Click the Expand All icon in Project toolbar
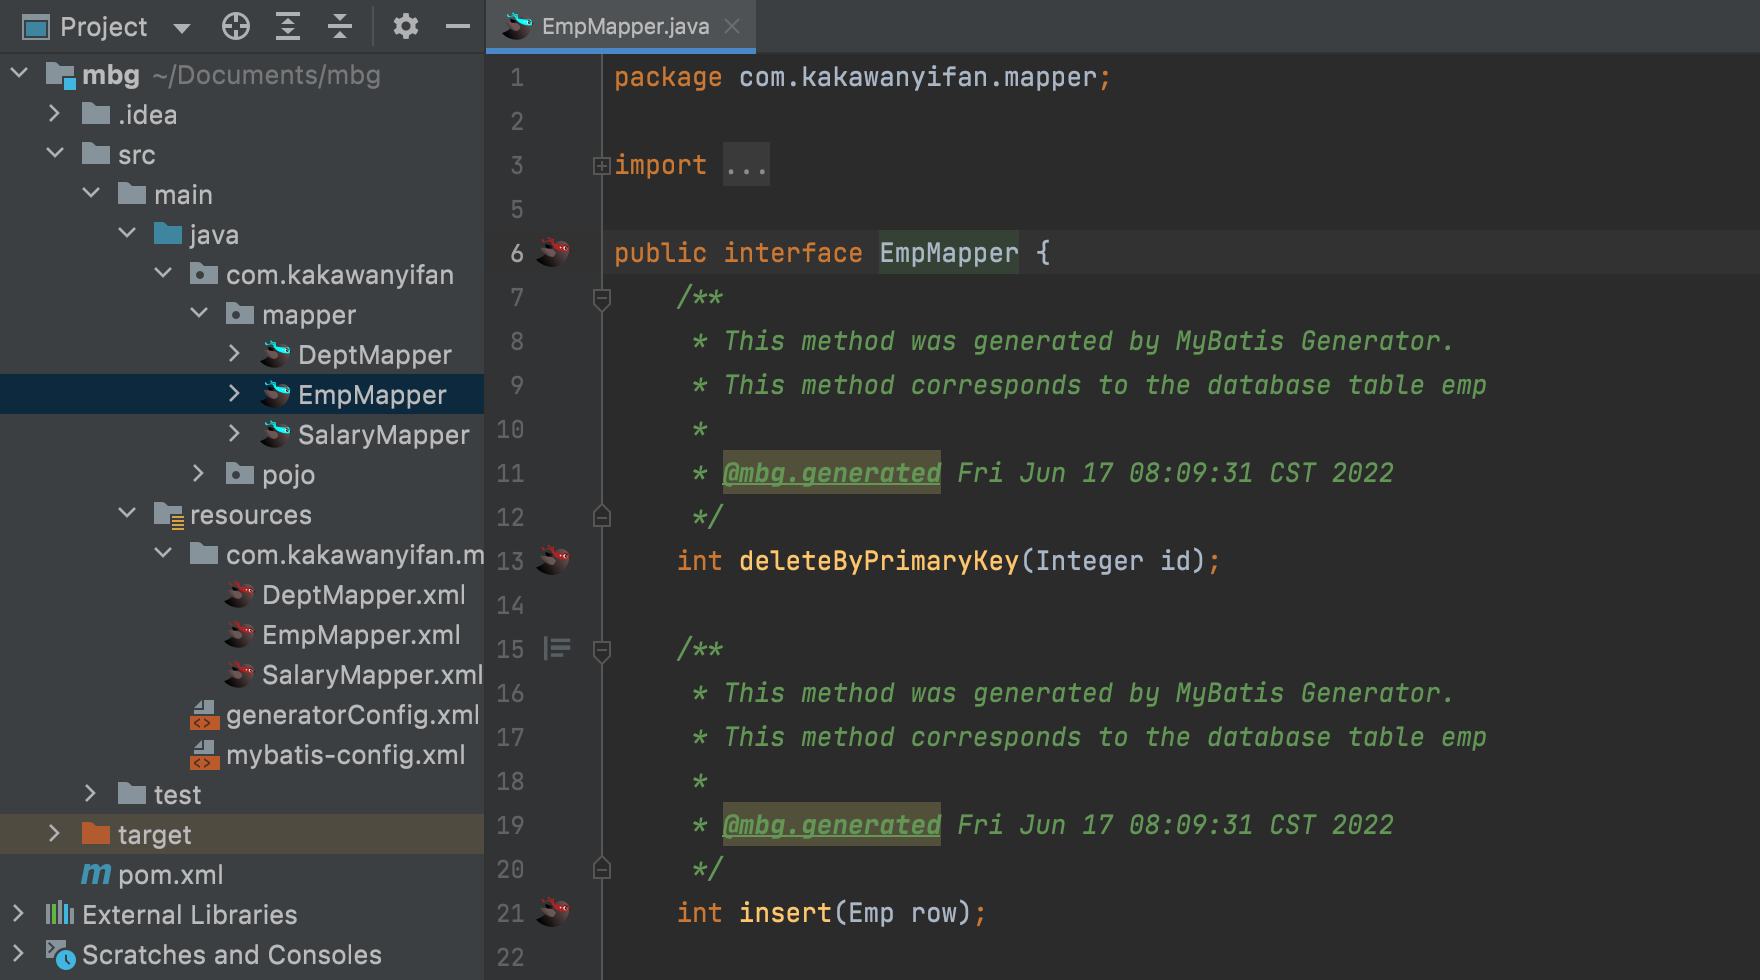 tap(288, 27)
